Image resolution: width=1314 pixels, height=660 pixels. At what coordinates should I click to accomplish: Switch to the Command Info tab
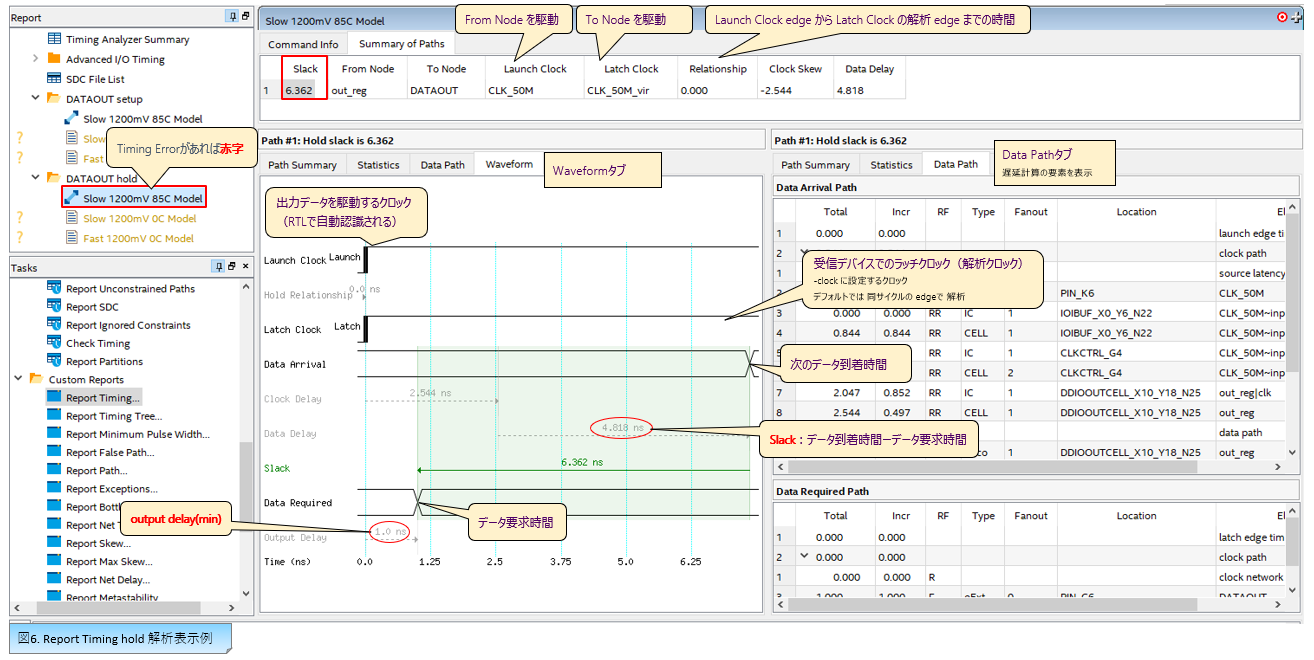click(x=303, y=44)
